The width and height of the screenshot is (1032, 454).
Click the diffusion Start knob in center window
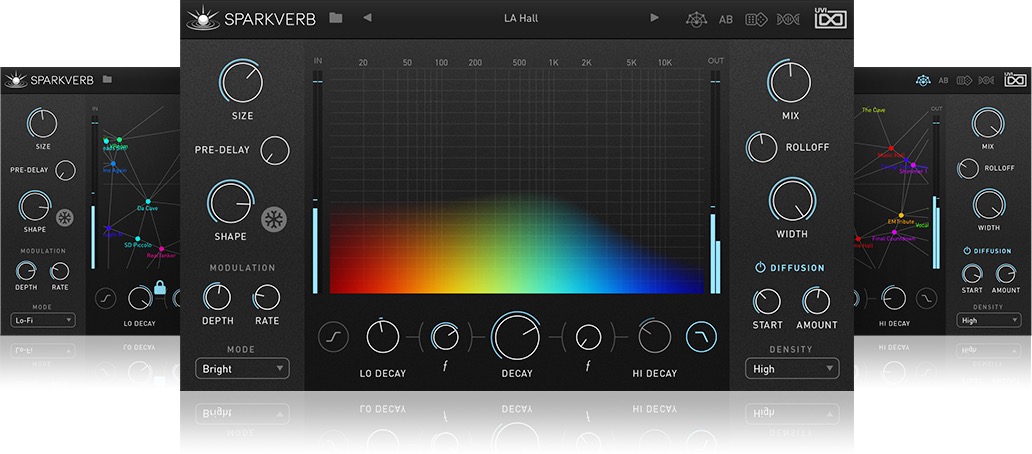[767, 301]
